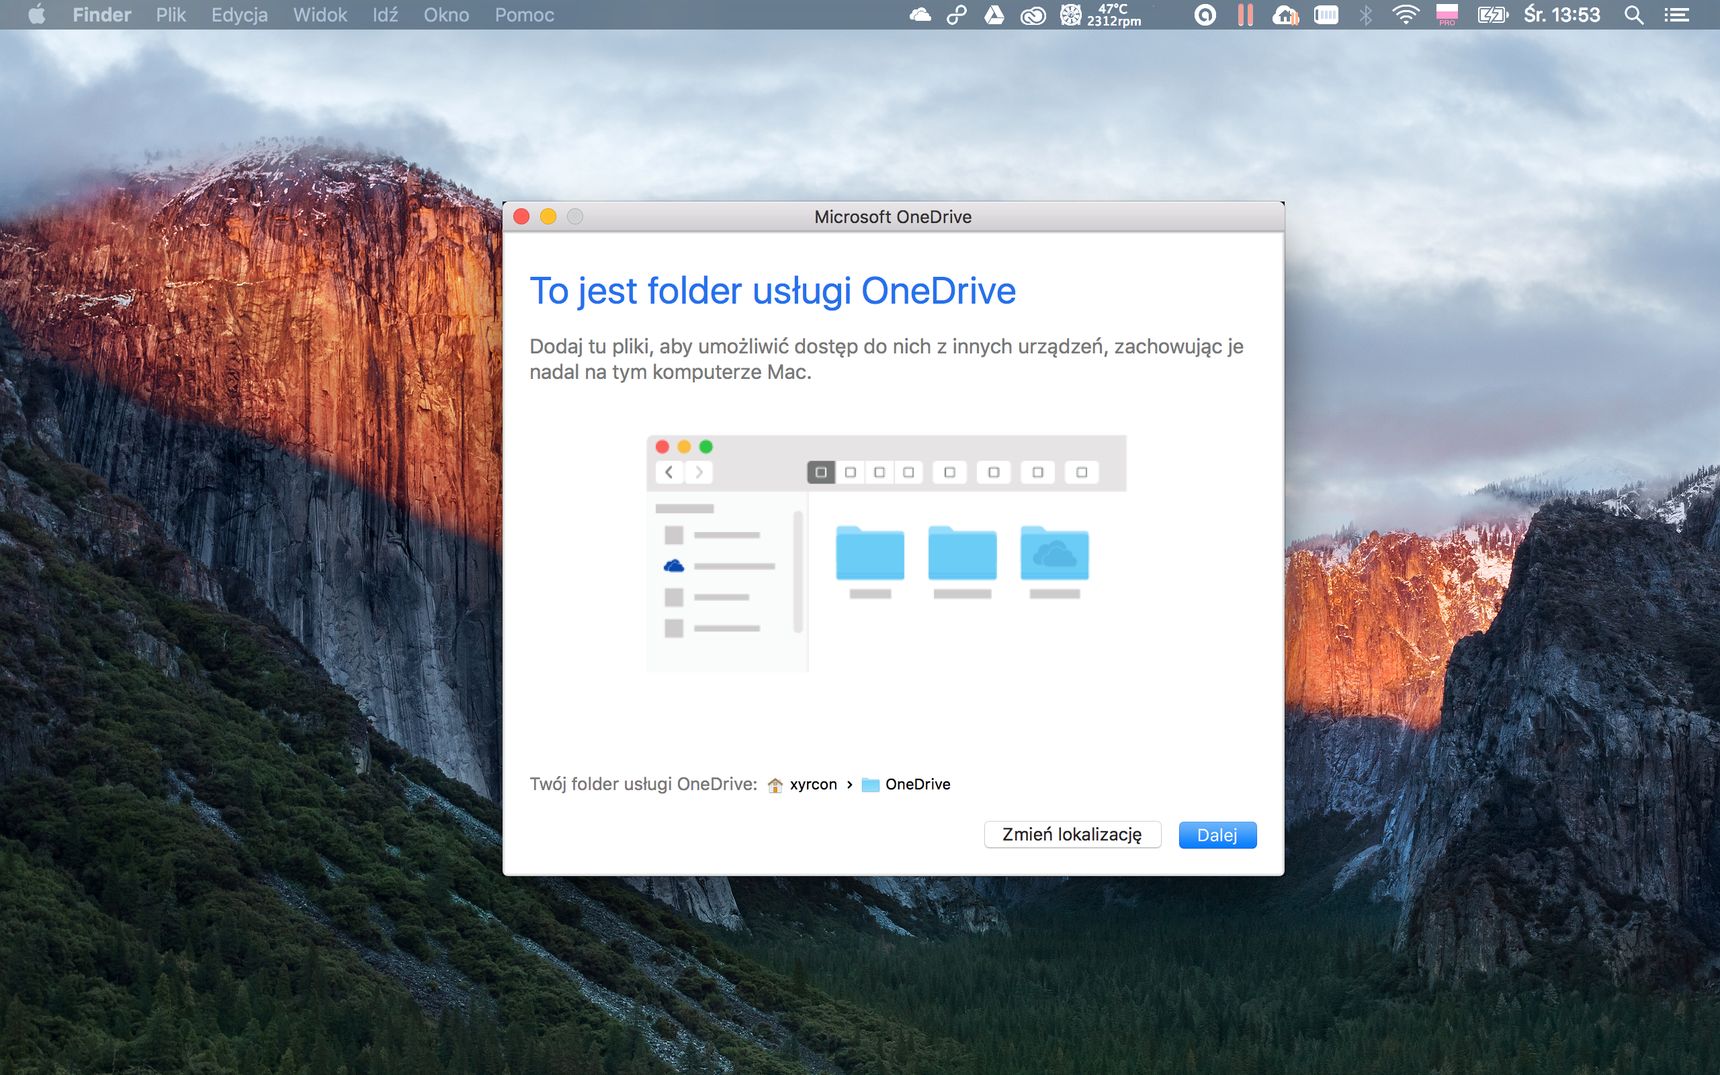Click Dalej to continue setup
Viewport: 1720px width, 1075px height.
click(x=1217, y=835)
